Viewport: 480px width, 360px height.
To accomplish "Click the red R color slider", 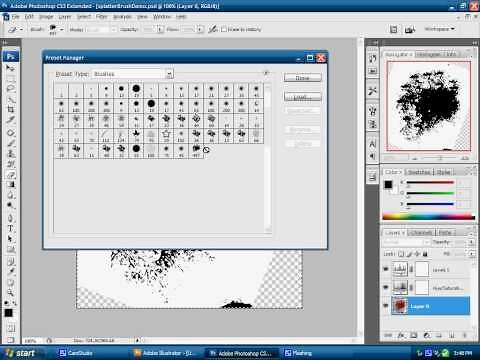I will coord(430,183).
